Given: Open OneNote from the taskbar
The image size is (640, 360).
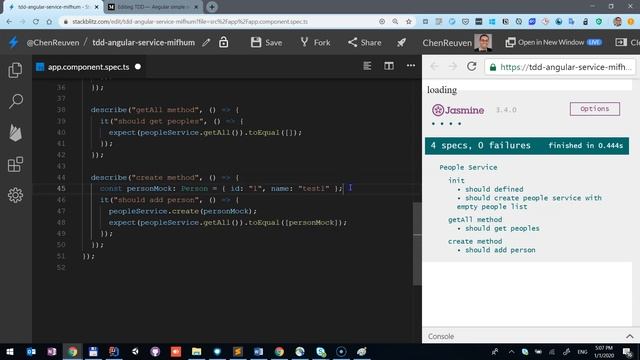Looking at the screenshot, I should [52, 351].
